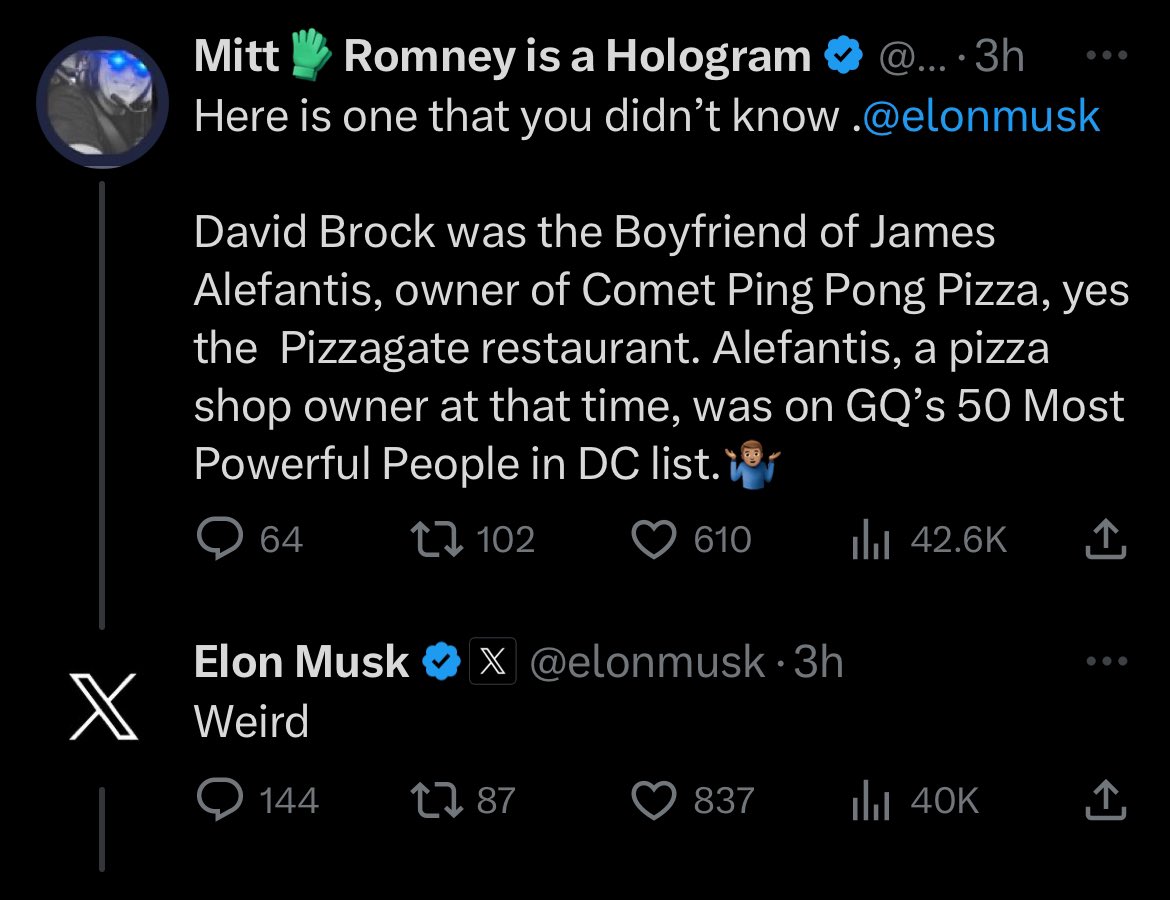Click the X affiliation badge beside Elon Musk
Image resolution: width=1170 pixels, height=900 pixels.
492,663
